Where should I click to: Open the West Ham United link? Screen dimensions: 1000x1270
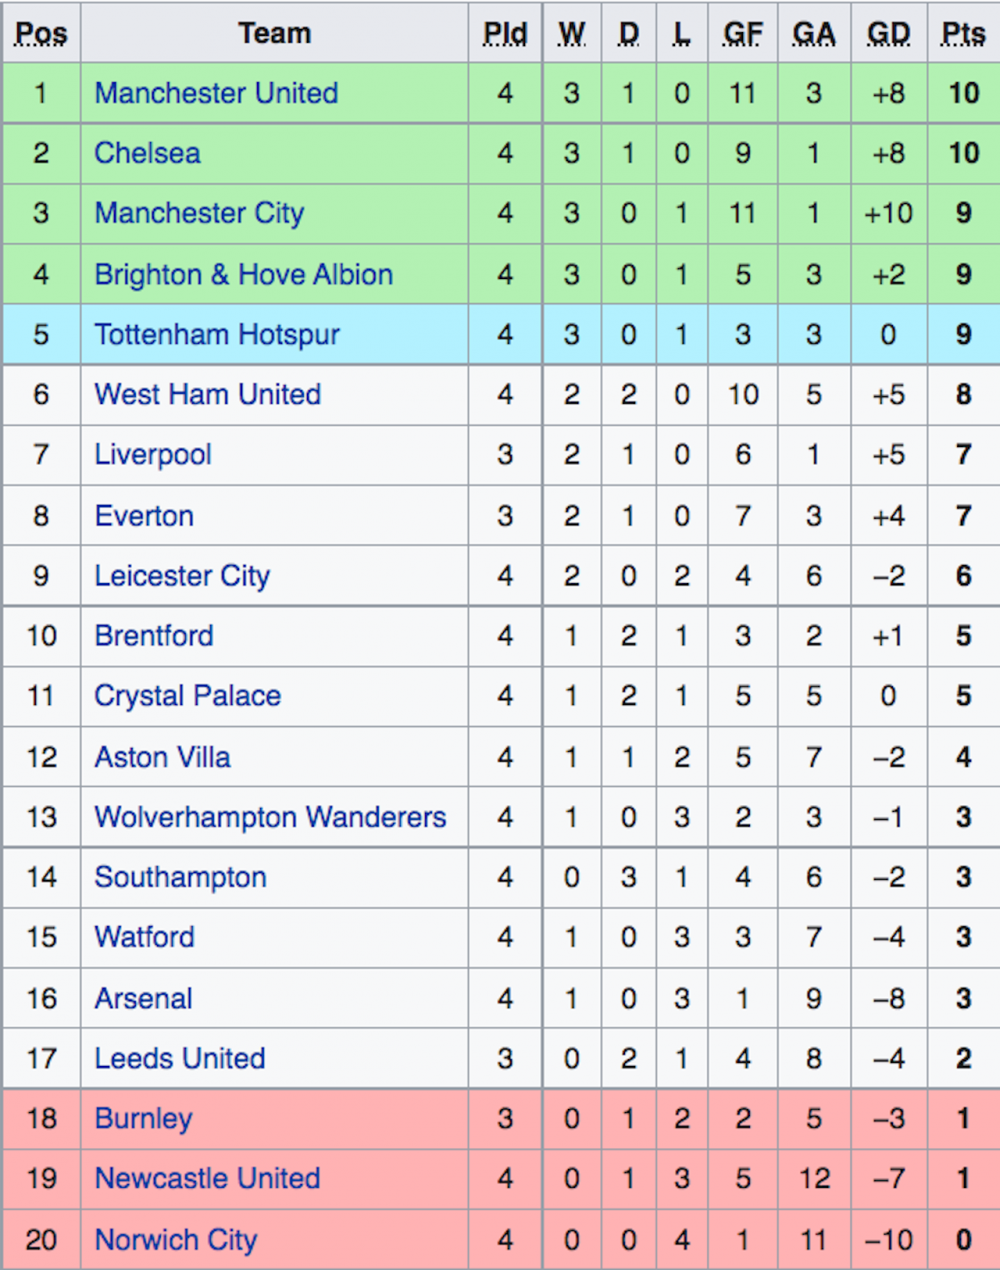click(x=207, y=394)
